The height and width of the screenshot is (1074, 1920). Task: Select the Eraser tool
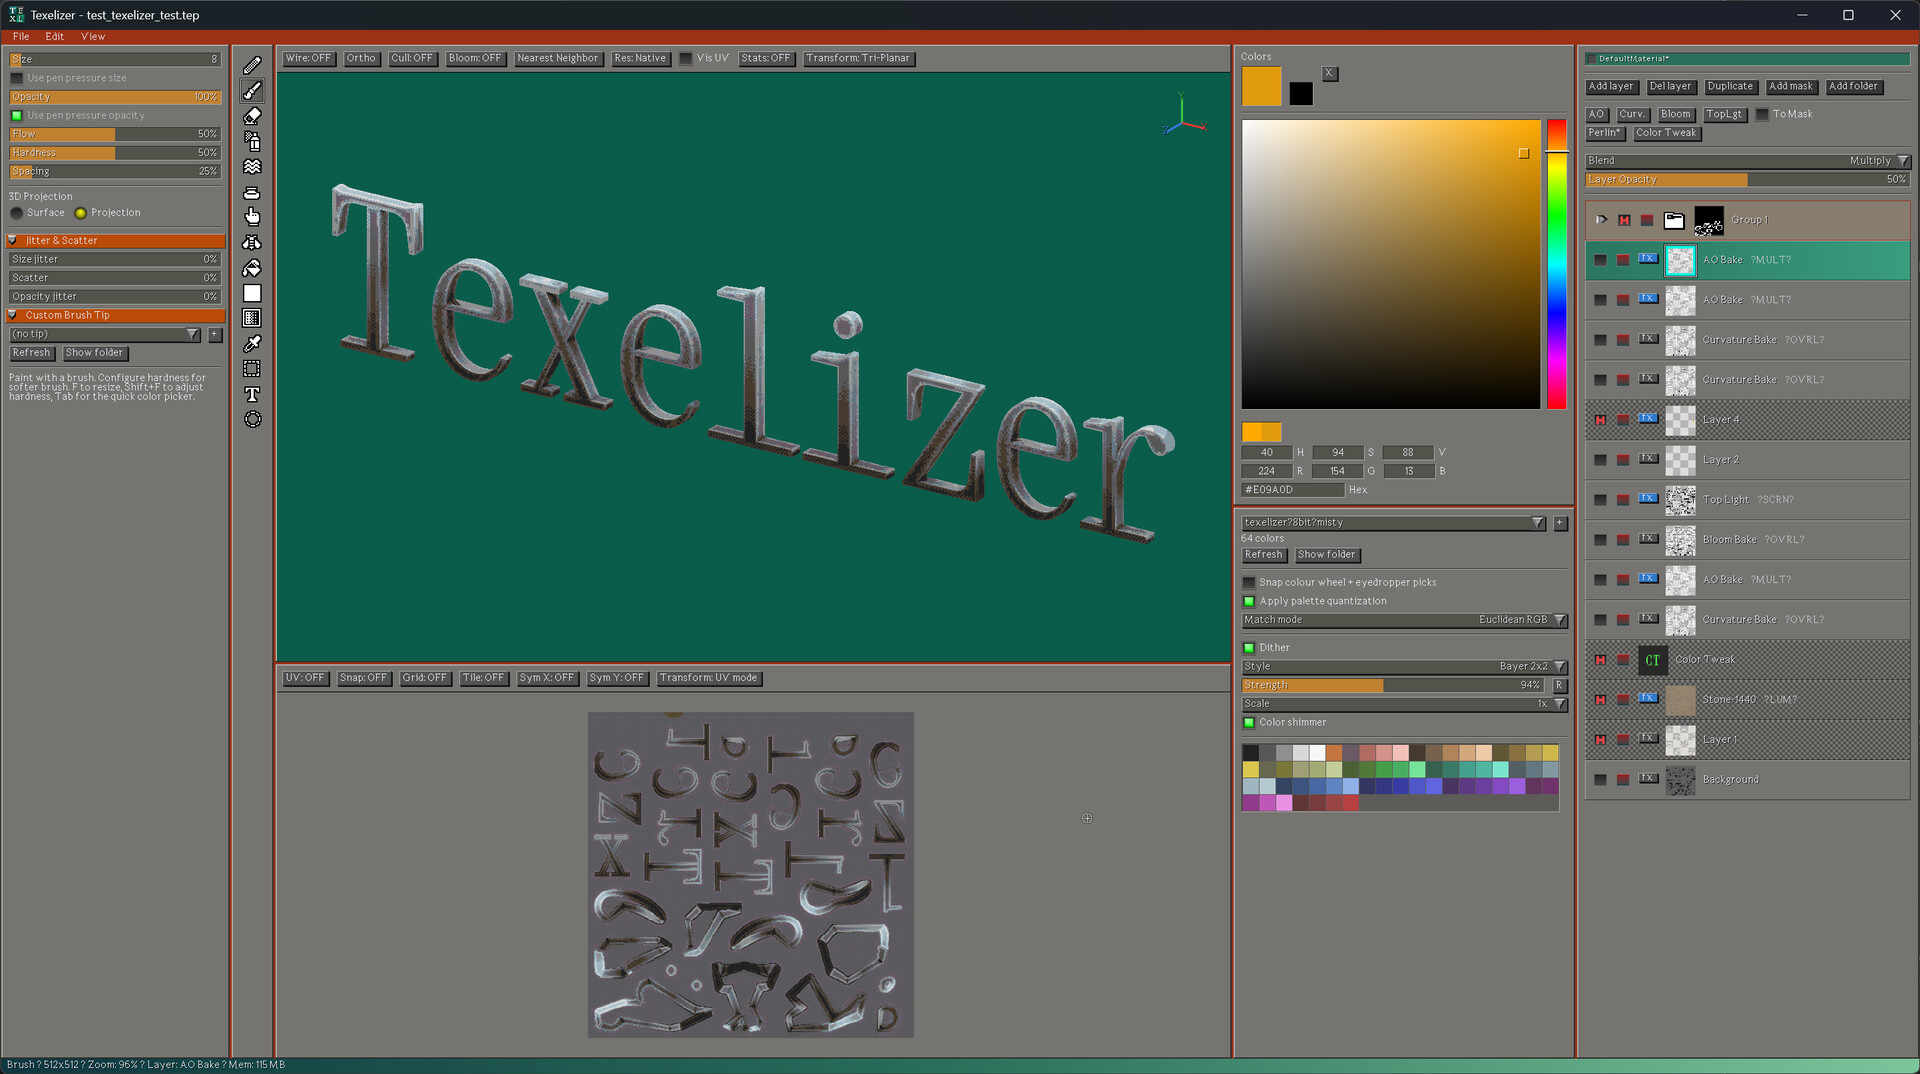pyautogui.click(x=252, y=116)
